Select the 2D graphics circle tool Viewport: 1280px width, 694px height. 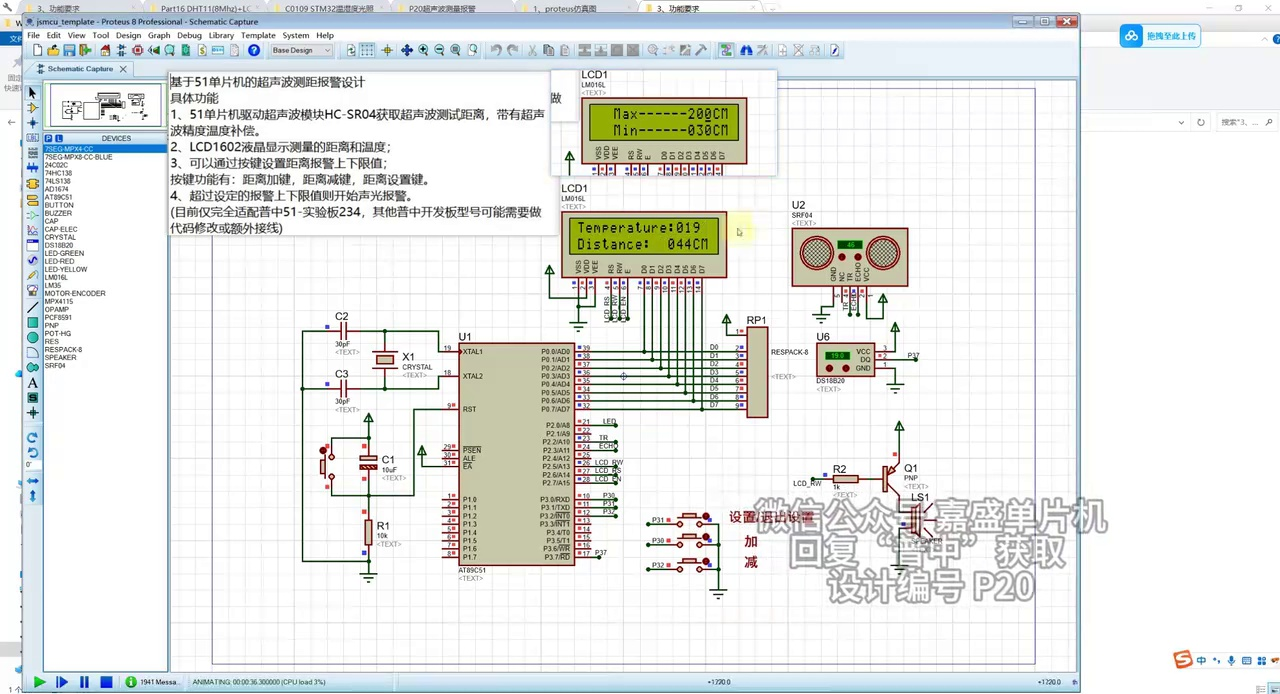click(x=32, y=338)
